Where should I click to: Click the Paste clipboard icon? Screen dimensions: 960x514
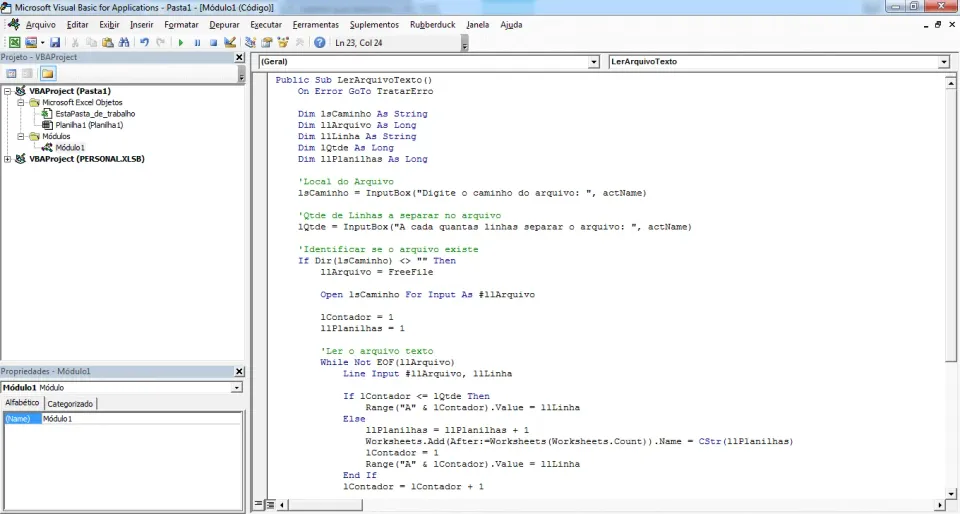pos(108,42)
